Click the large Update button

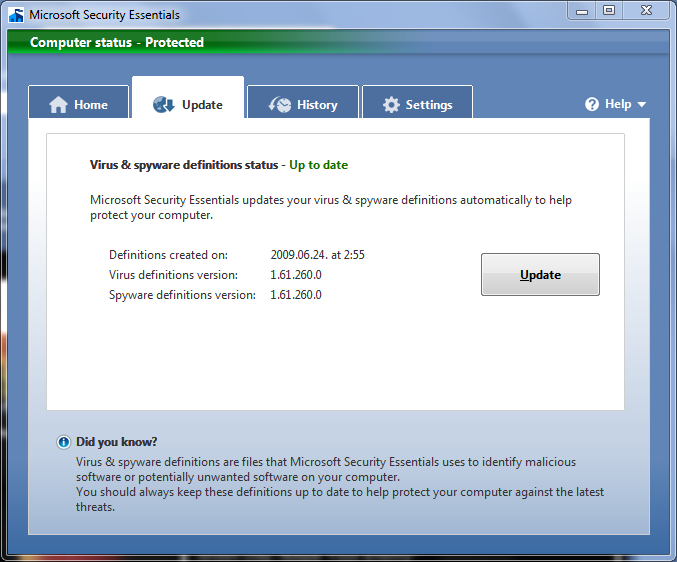coord(540,275)
